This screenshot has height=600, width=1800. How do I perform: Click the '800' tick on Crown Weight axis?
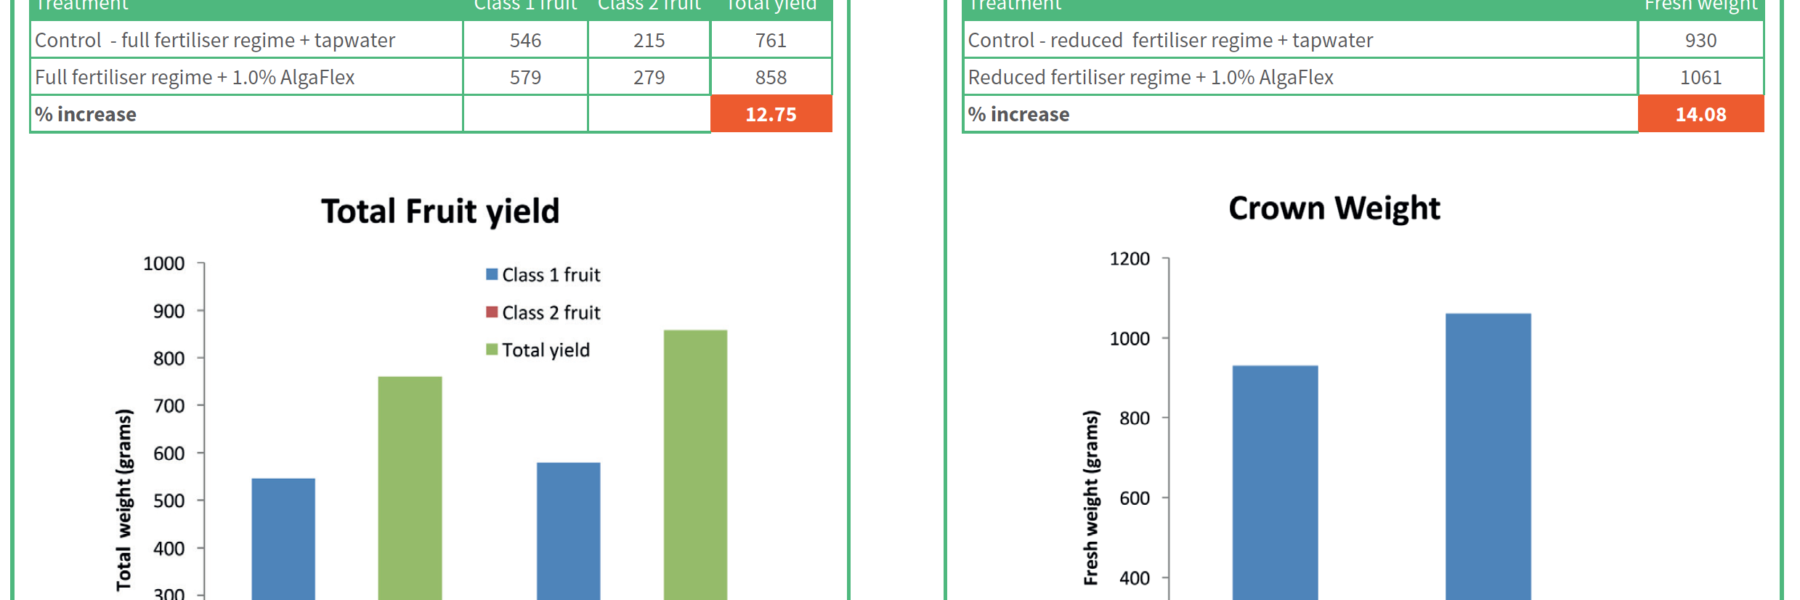pyautogui.click(x=1135, y=418)
